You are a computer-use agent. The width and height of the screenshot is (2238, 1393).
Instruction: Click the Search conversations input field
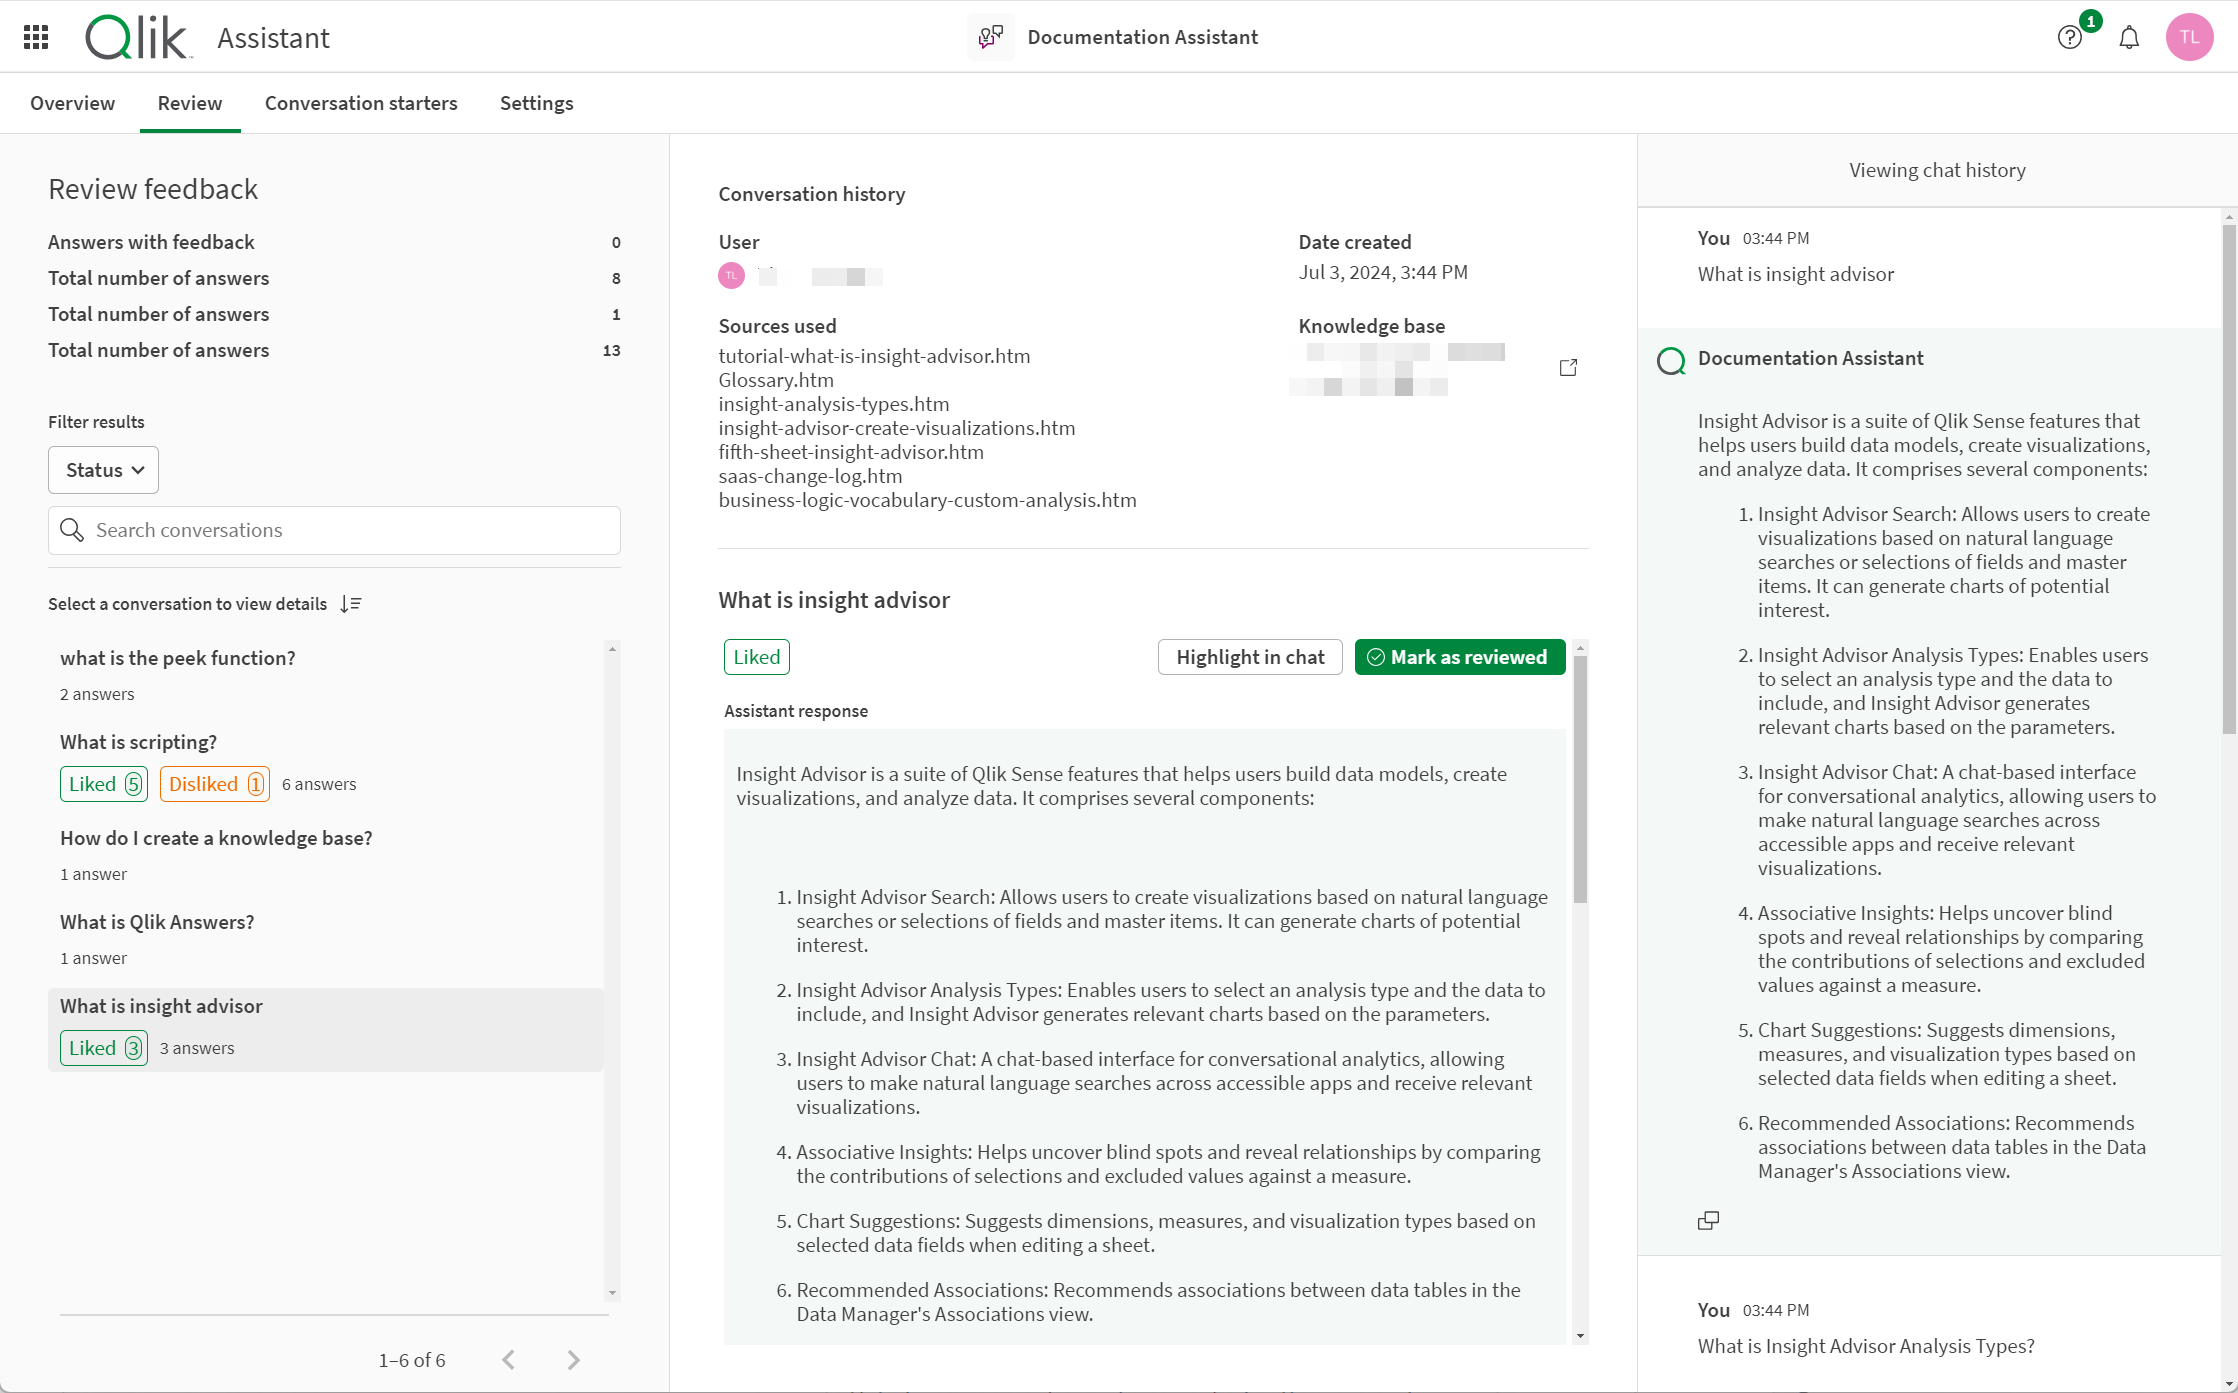pos(334,530)
